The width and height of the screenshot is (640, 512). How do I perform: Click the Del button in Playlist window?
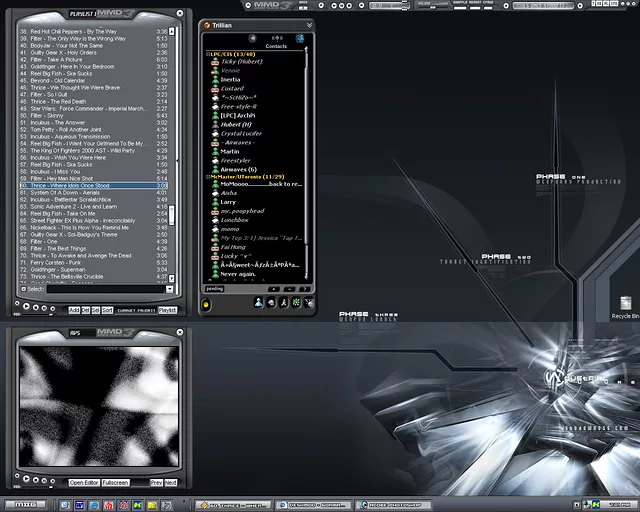pyautogui.click(x=85, y=310)
